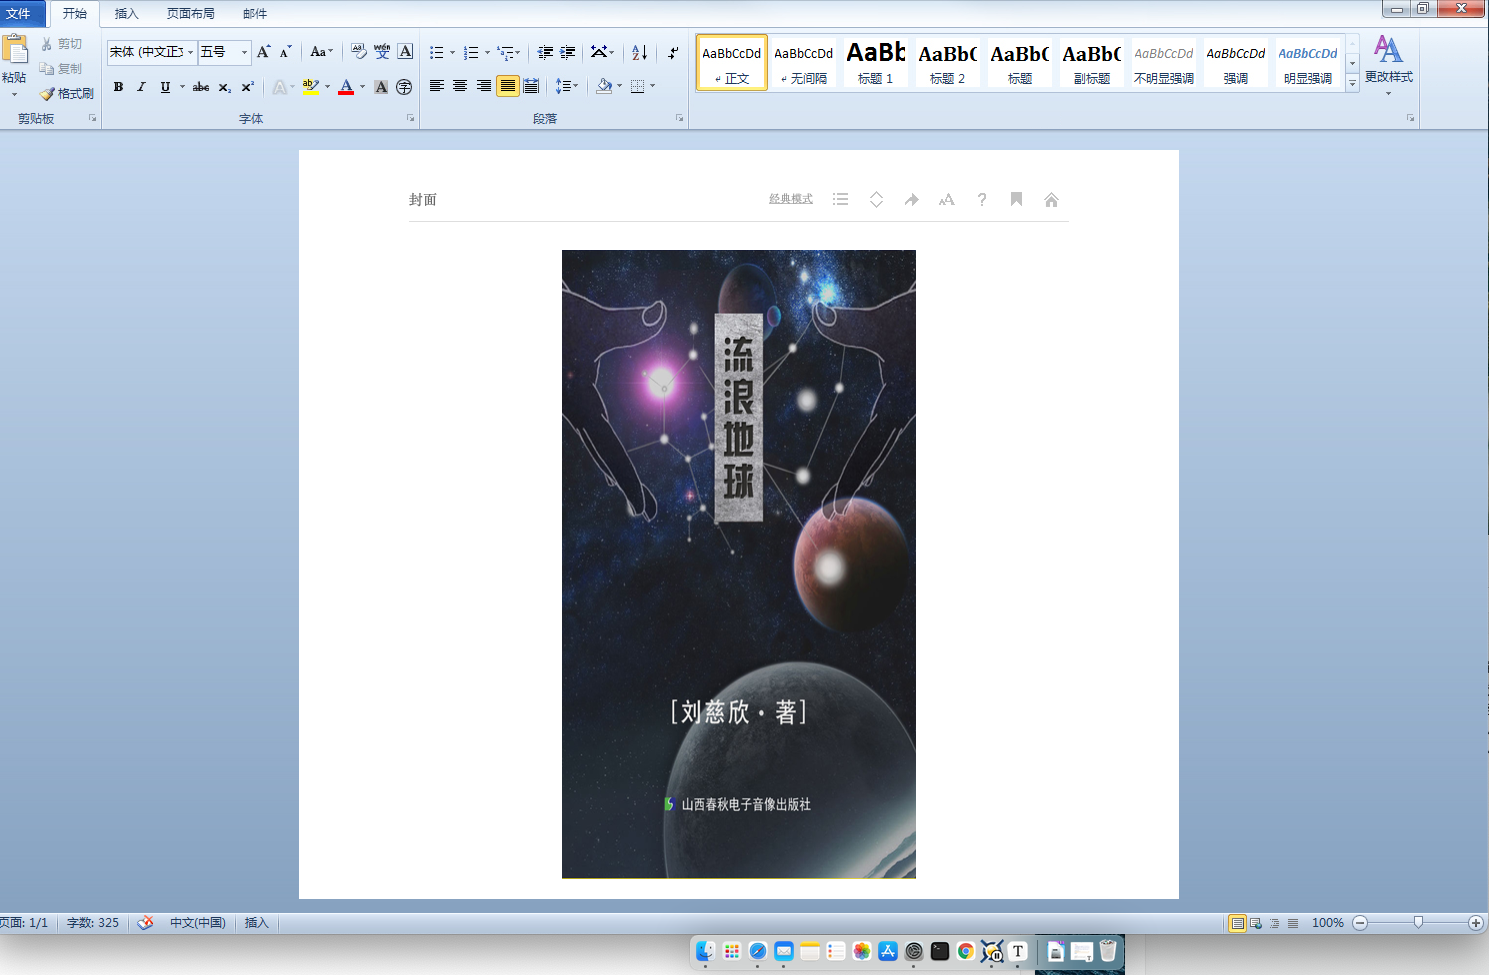
Task: Toggle Align Left paragraph alignment
Action: tap(437, 86)
